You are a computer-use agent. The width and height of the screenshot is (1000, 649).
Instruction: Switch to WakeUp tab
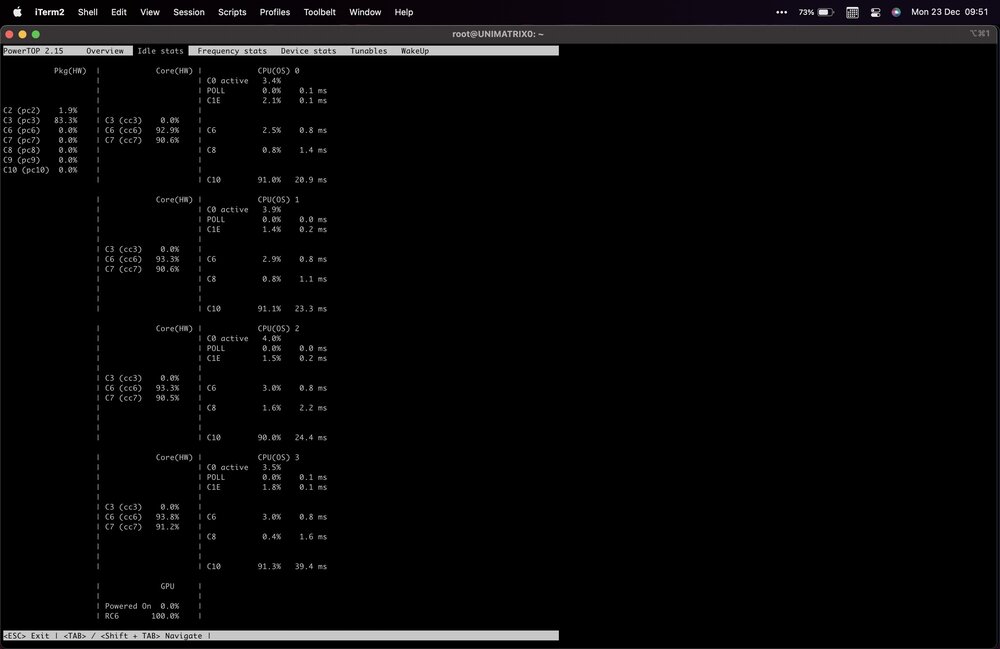tap(415, 51)
